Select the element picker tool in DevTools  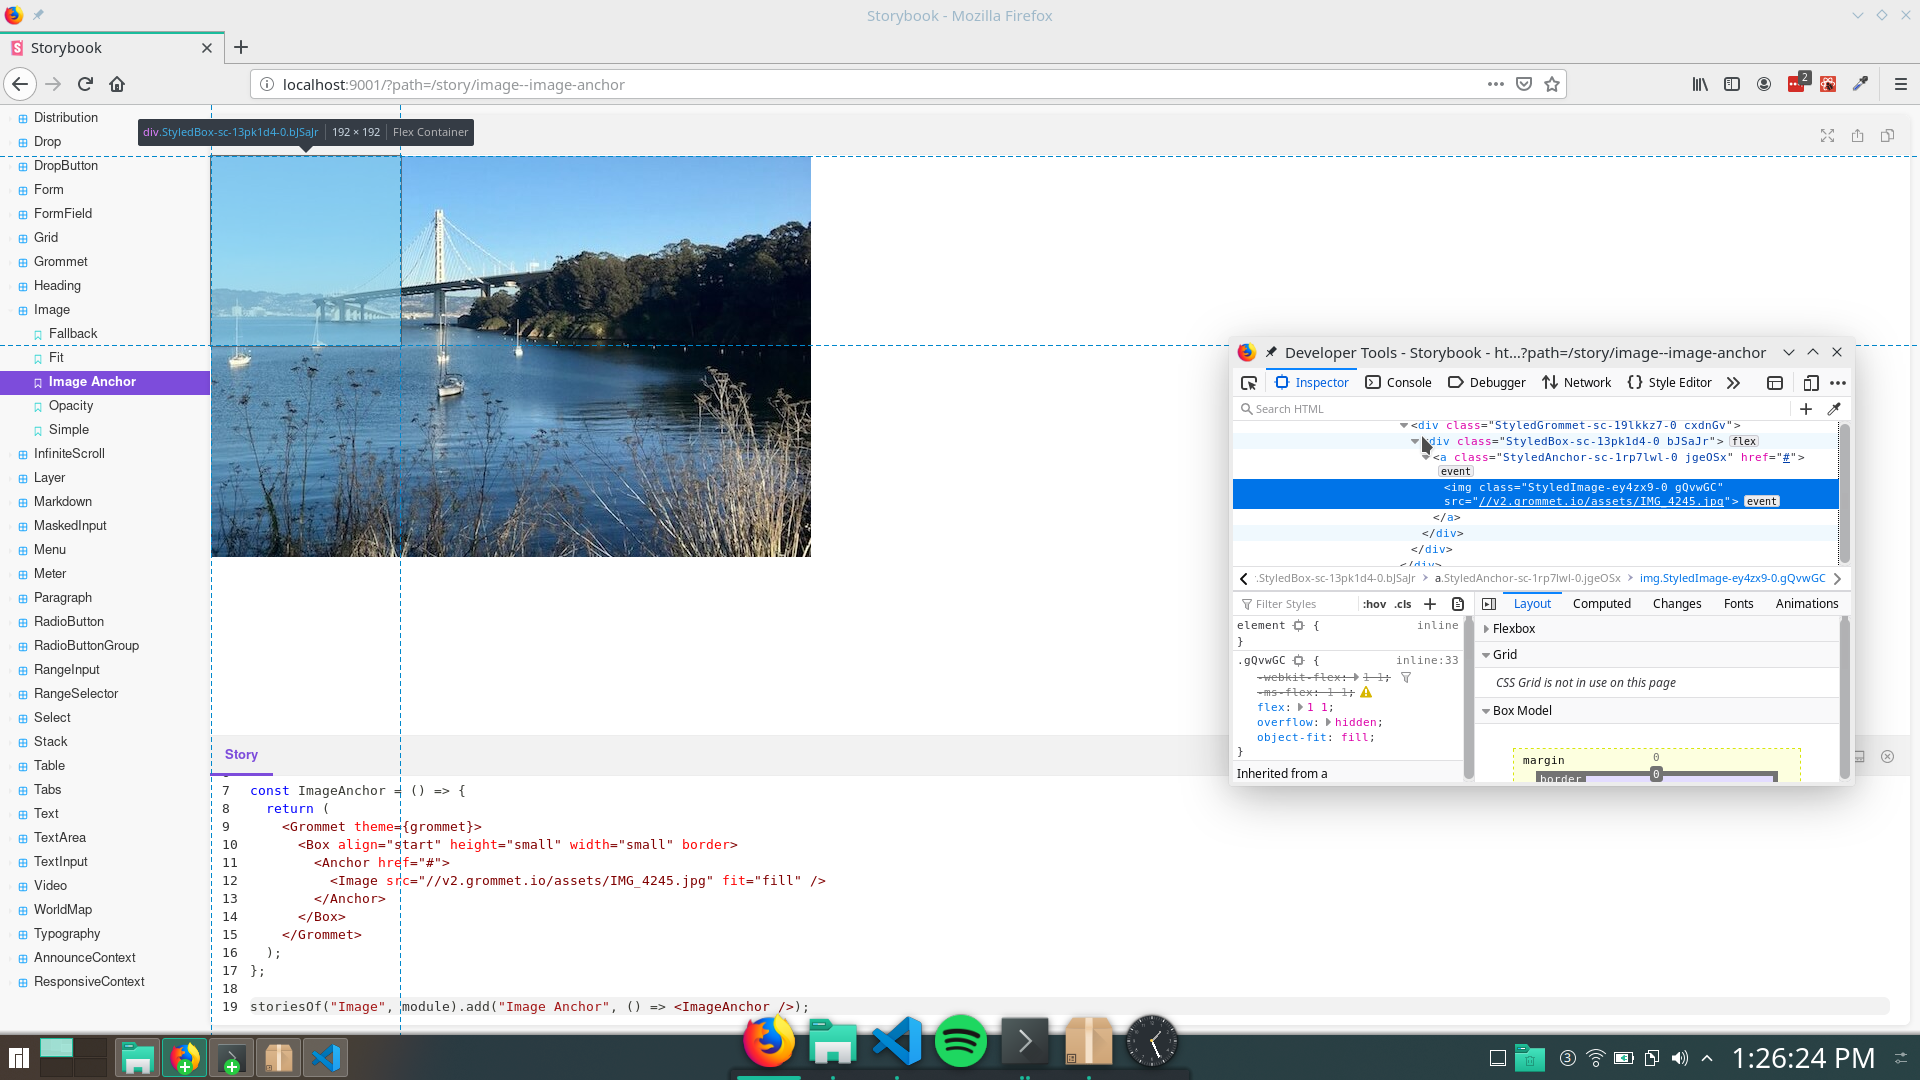click(1249, 382)
